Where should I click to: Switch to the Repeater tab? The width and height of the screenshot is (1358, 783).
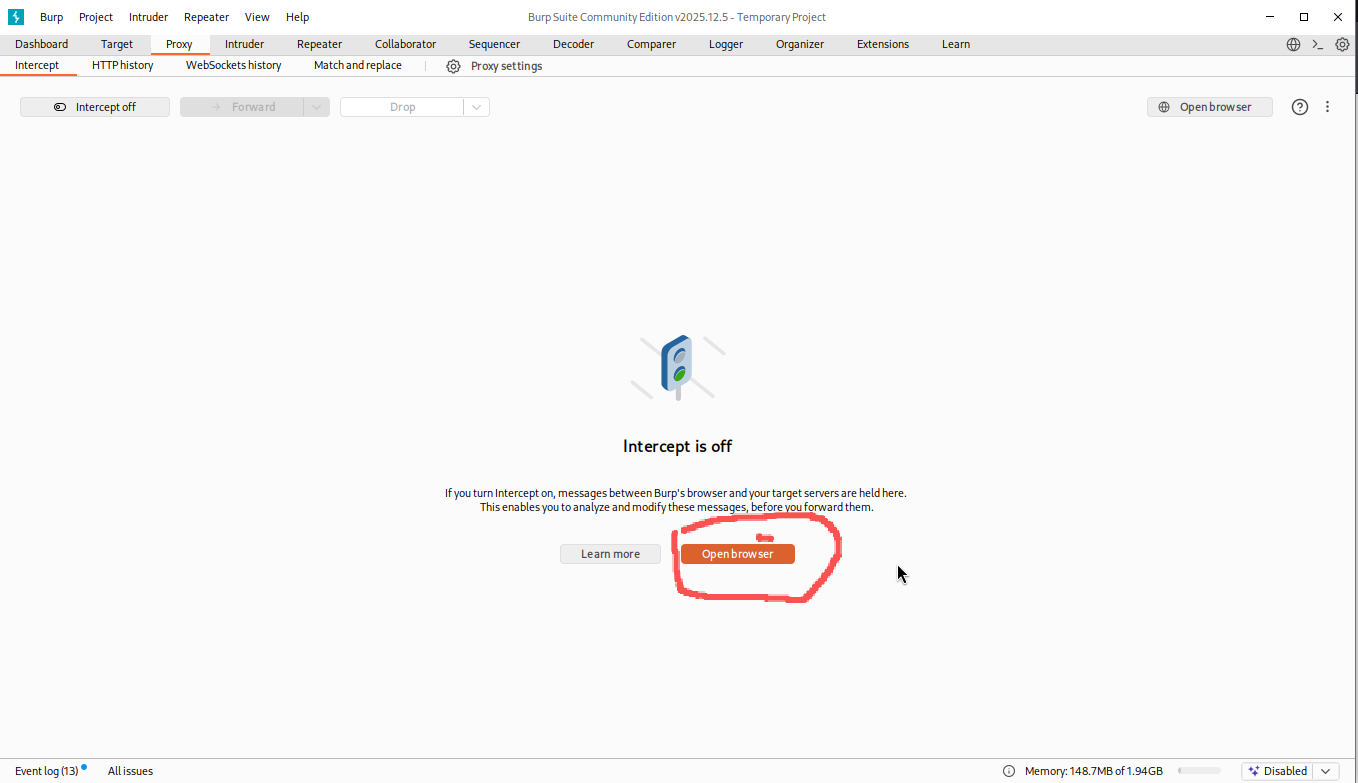click(319, 44)
